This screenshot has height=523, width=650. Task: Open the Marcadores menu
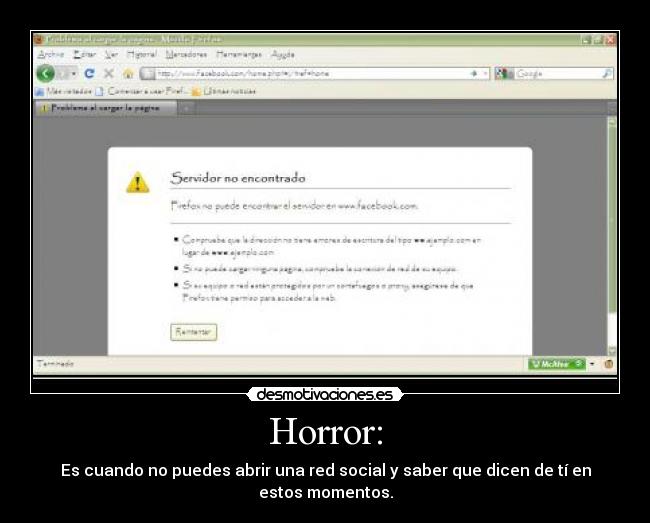pos(186,54)
